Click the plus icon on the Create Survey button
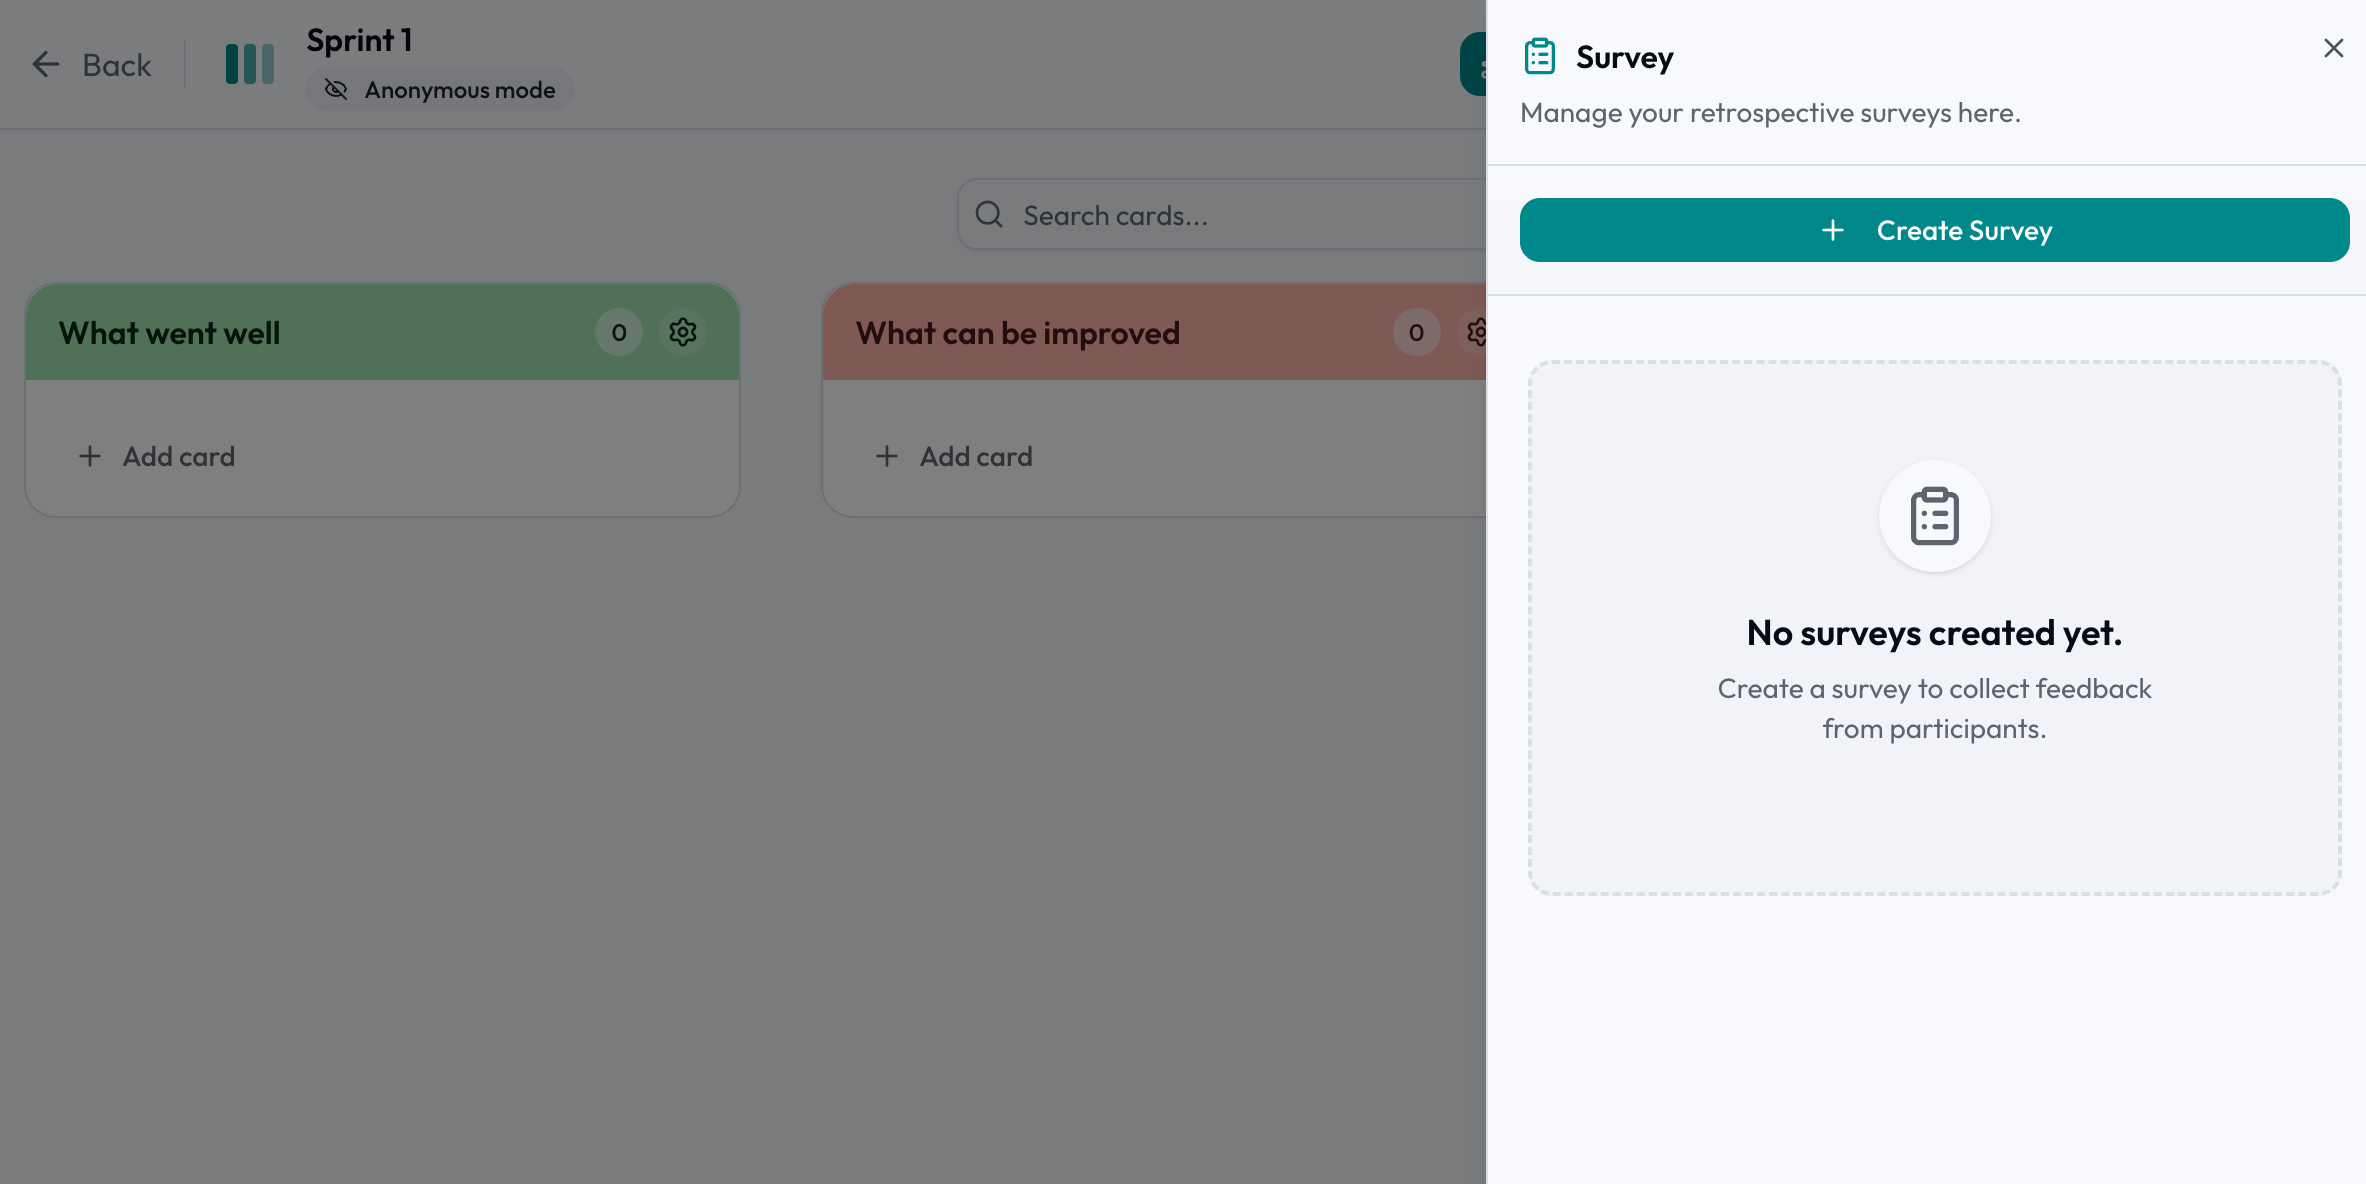This screenshot has width=2366, height=1184. (x=1832, y=230)
